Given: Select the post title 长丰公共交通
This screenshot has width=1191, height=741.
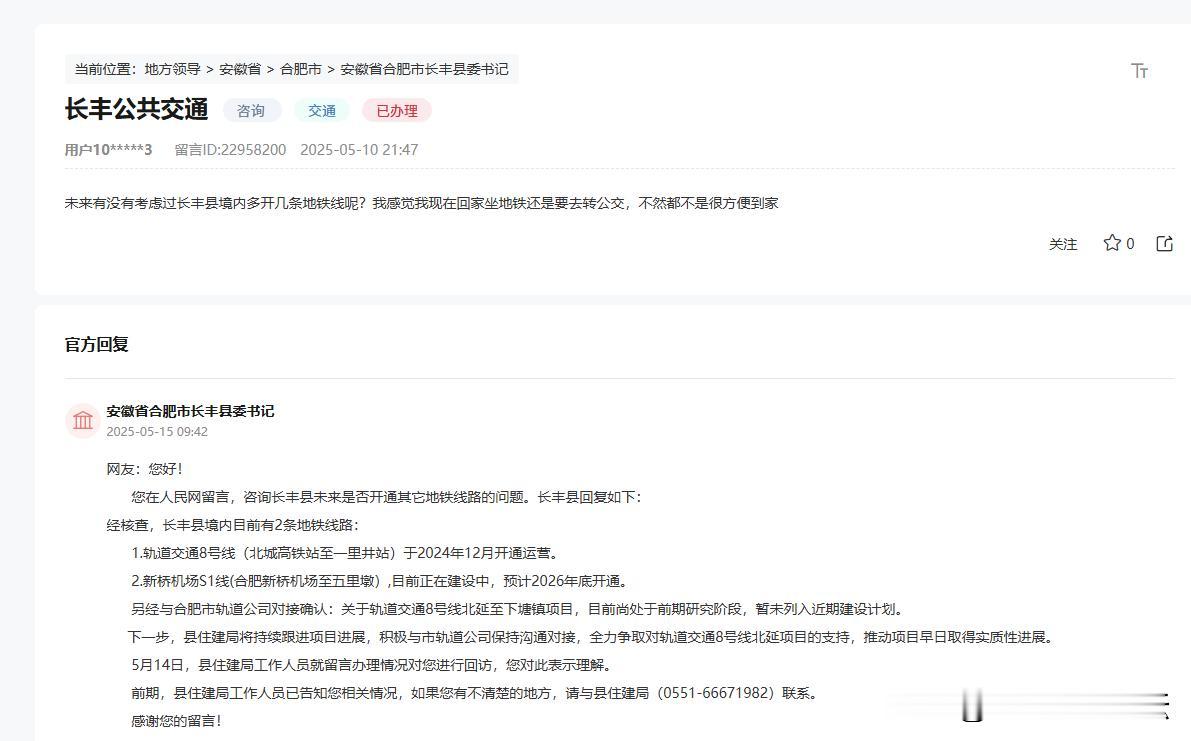Looking at the screenshot, I should click(137, 109).
